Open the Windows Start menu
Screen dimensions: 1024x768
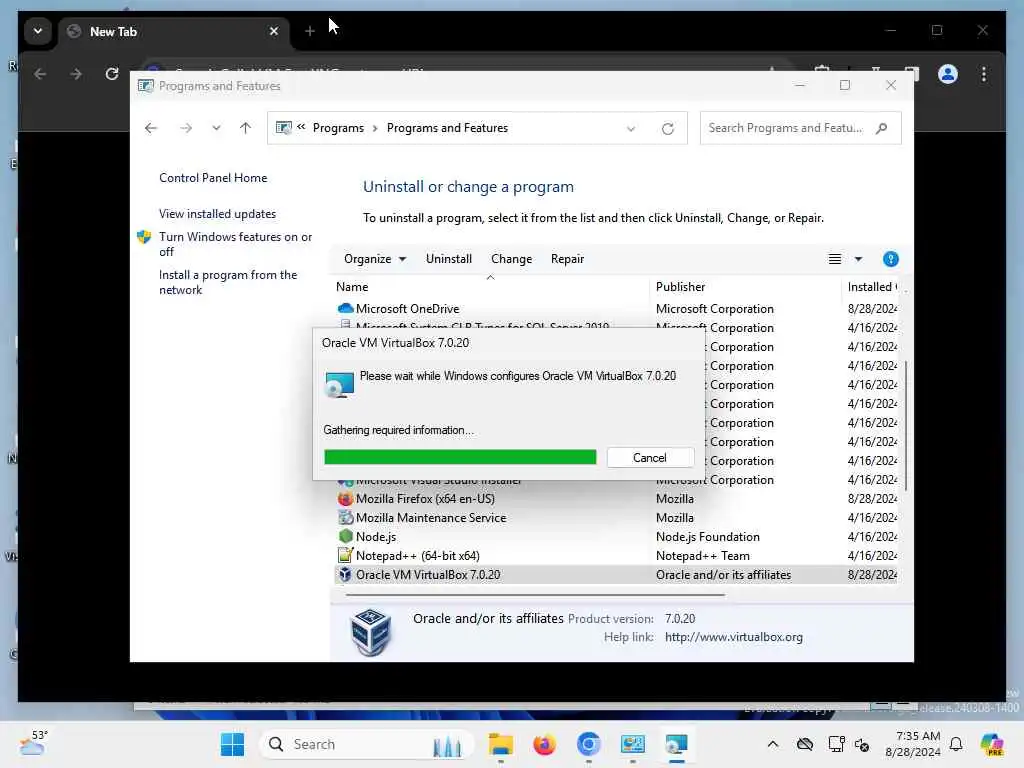[232, 744]
